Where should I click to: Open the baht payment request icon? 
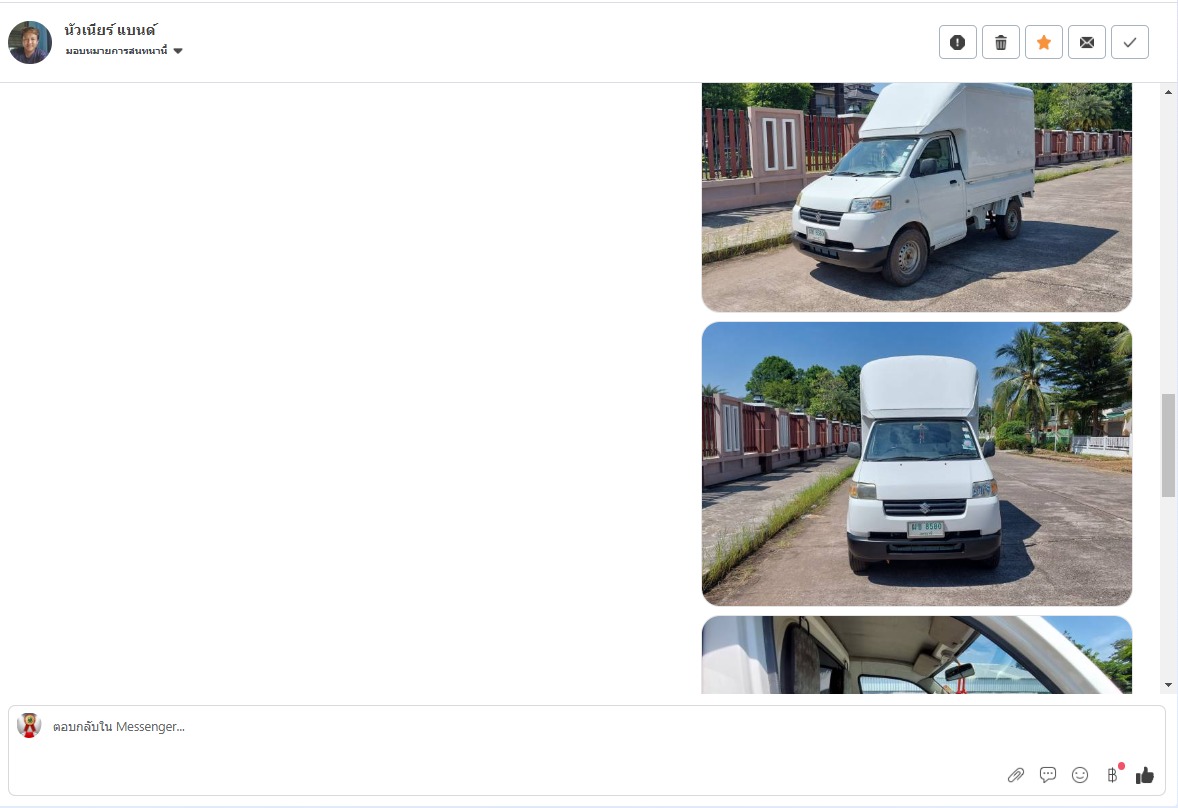[x=1113, y=775]
